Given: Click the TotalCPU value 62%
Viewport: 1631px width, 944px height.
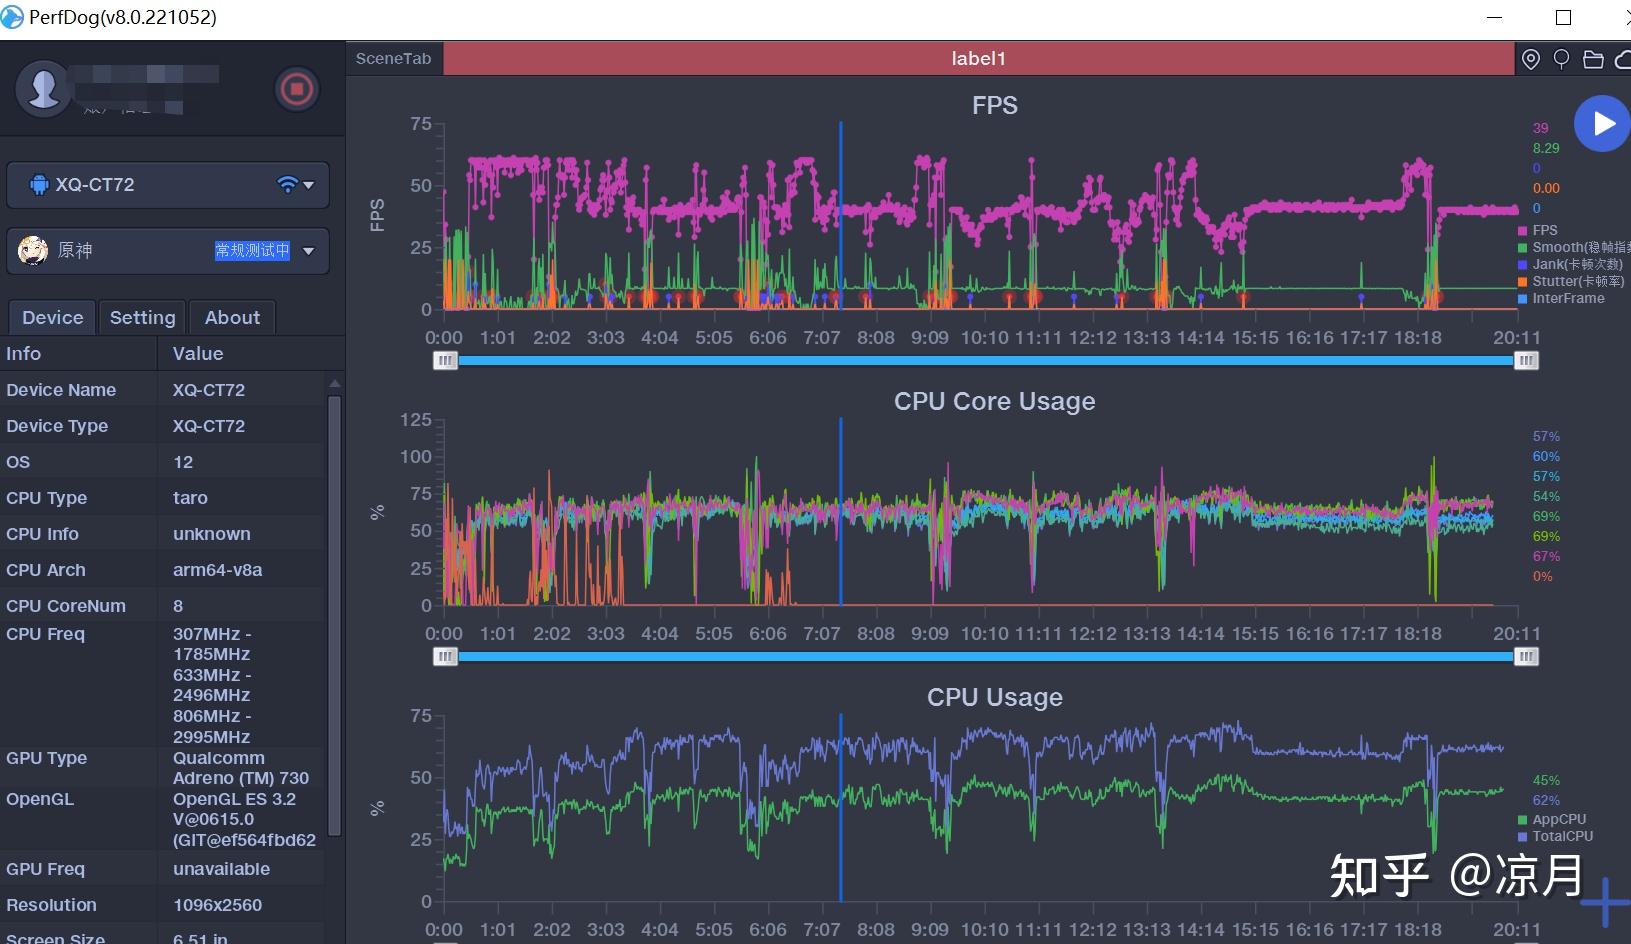Looking at the screenshot, I should tap(1546, 801).
